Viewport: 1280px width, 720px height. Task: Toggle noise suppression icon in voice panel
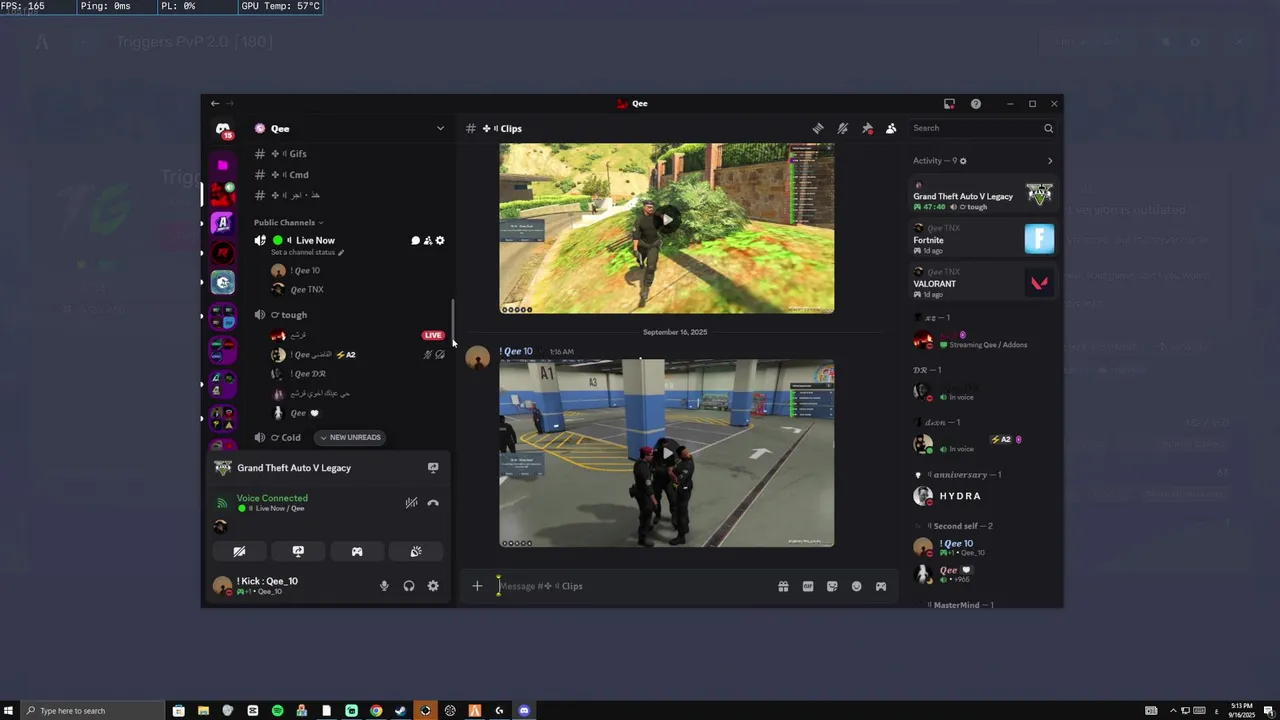click(x=411, y=503)
